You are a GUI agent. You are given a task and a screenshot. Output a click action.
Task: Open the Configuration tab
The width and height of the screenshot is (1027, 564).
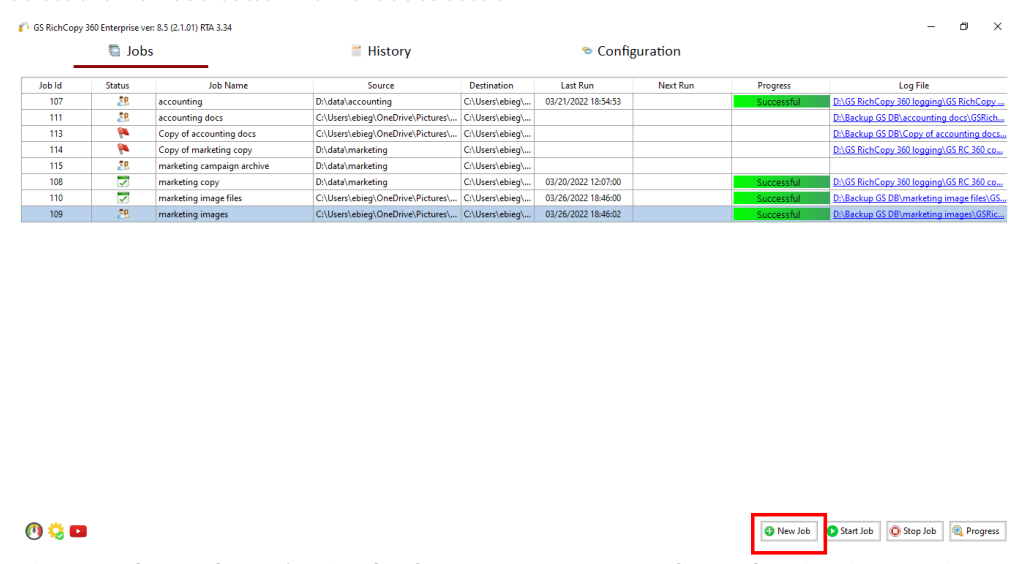pos(631,51)
